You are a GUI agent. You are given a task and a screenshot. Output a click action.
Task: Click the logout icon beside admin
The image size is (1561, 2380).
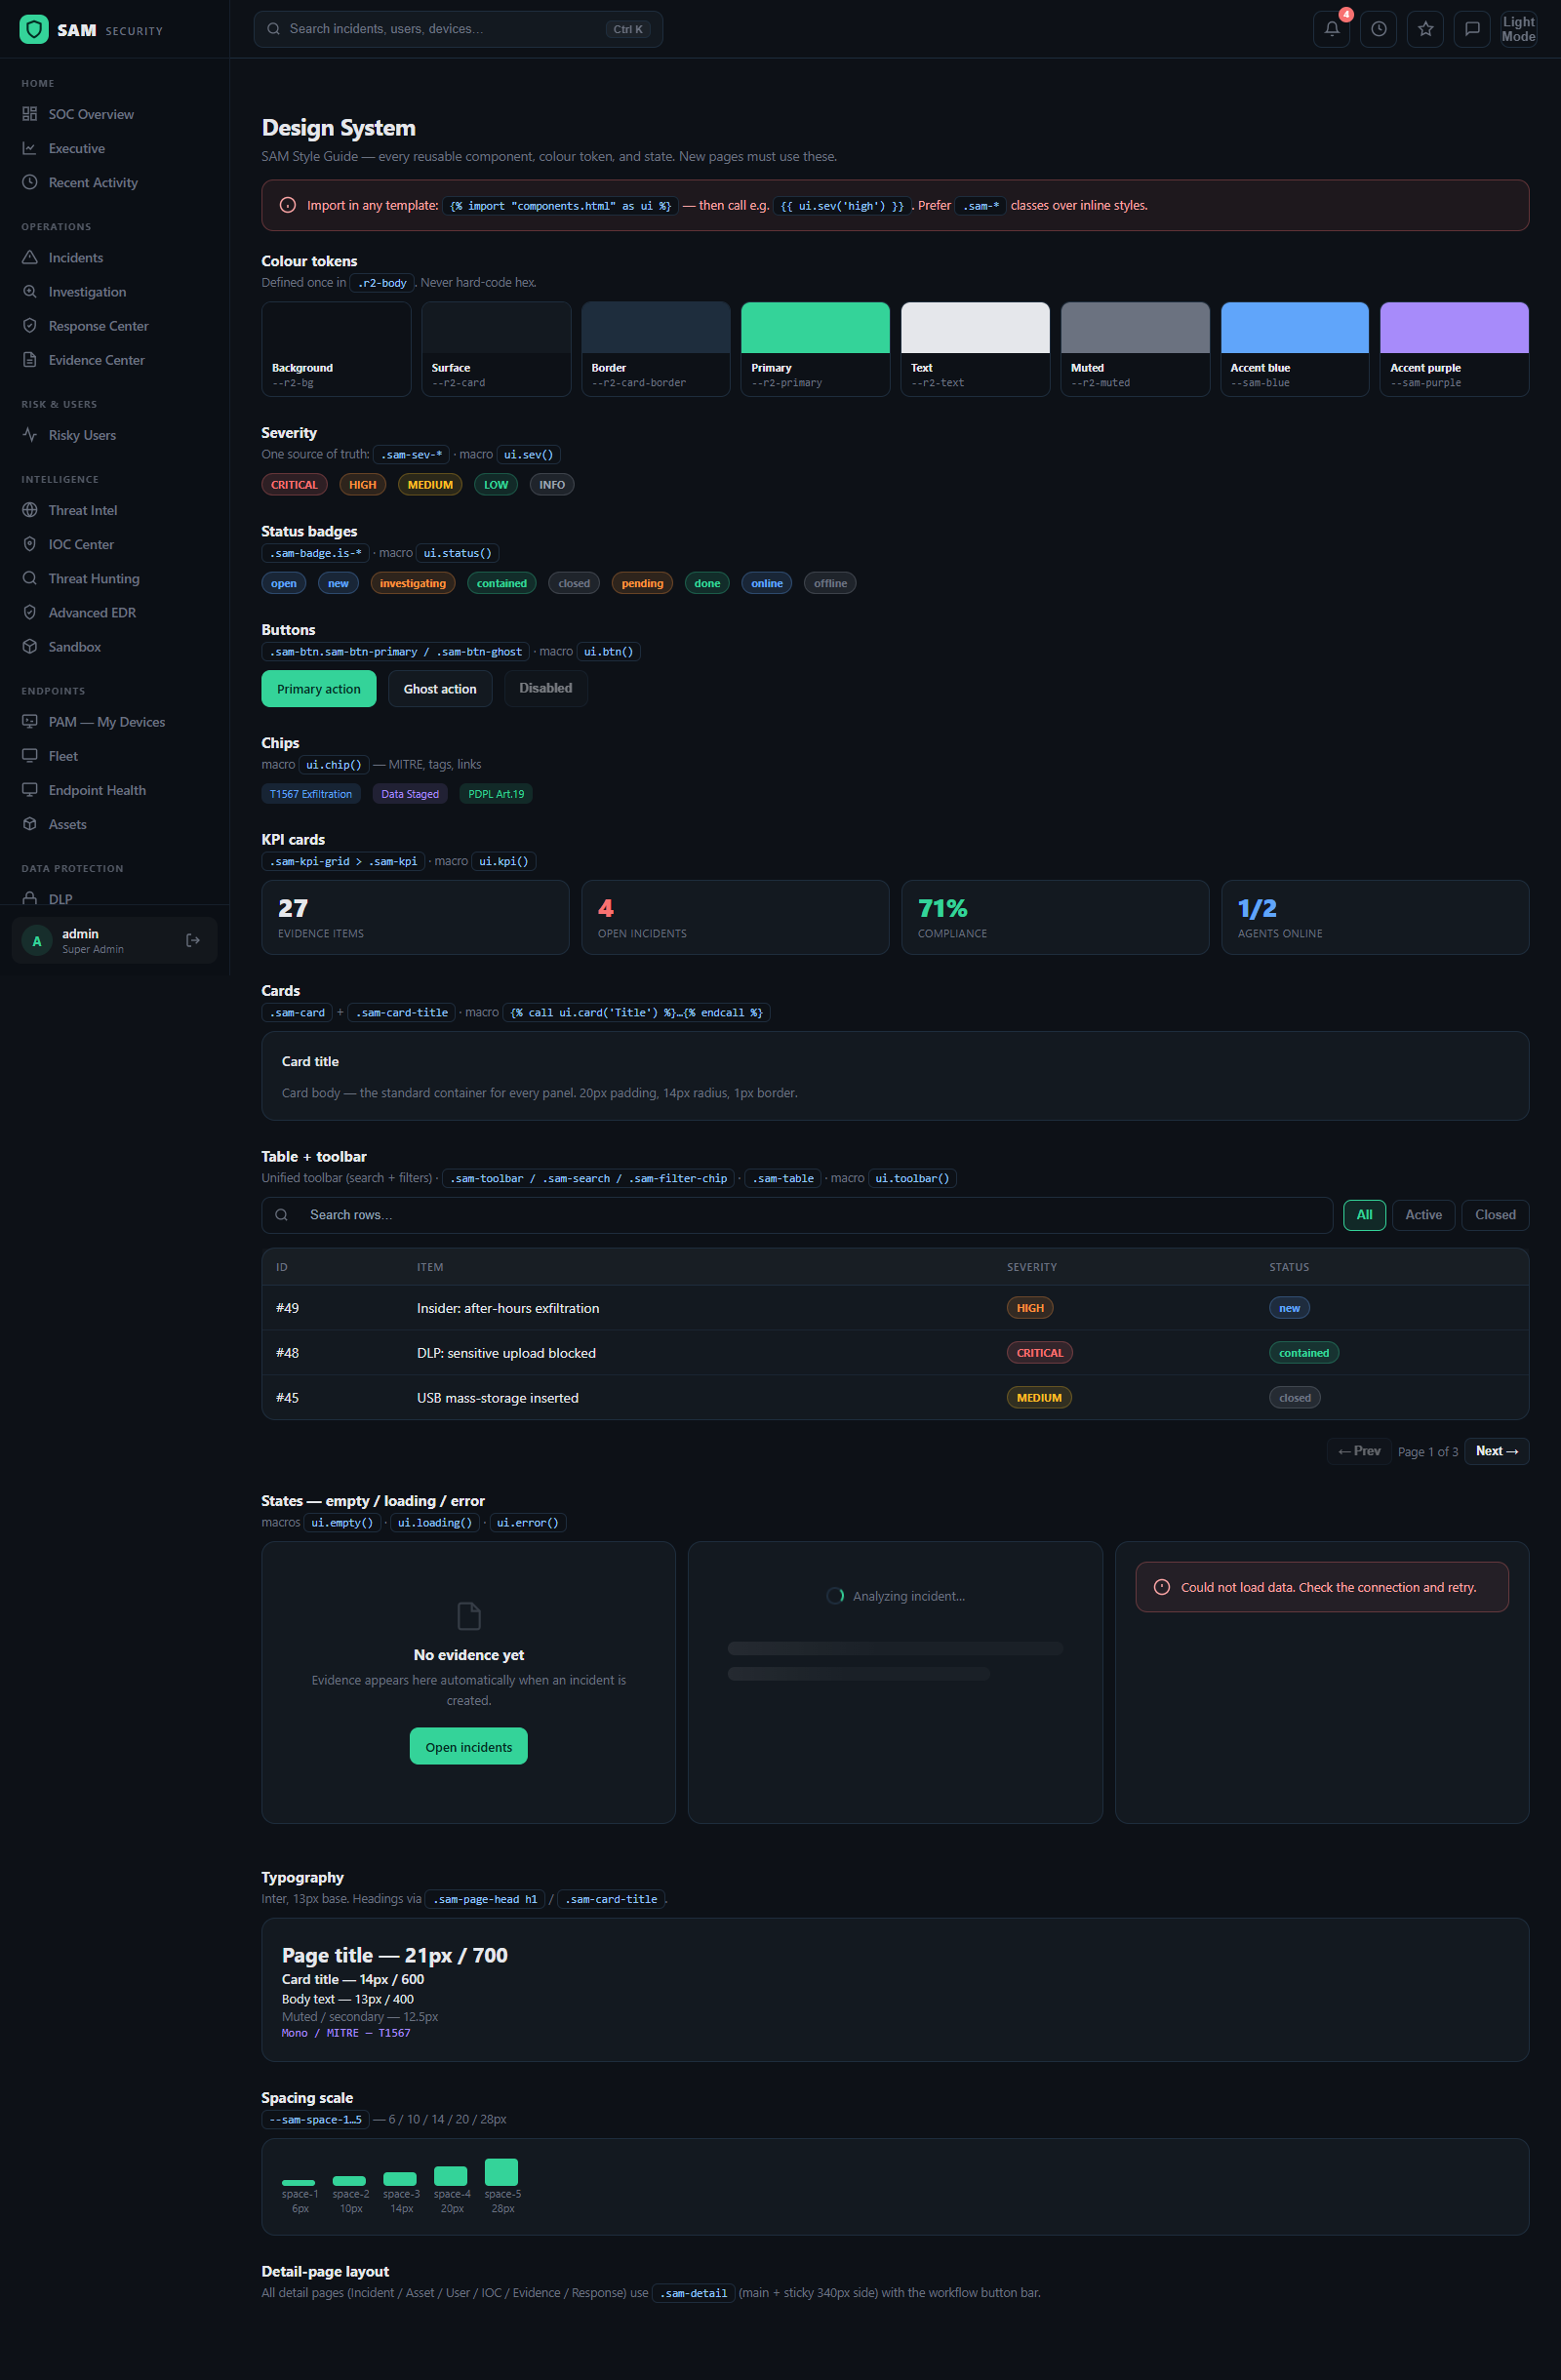click(193, 940)
